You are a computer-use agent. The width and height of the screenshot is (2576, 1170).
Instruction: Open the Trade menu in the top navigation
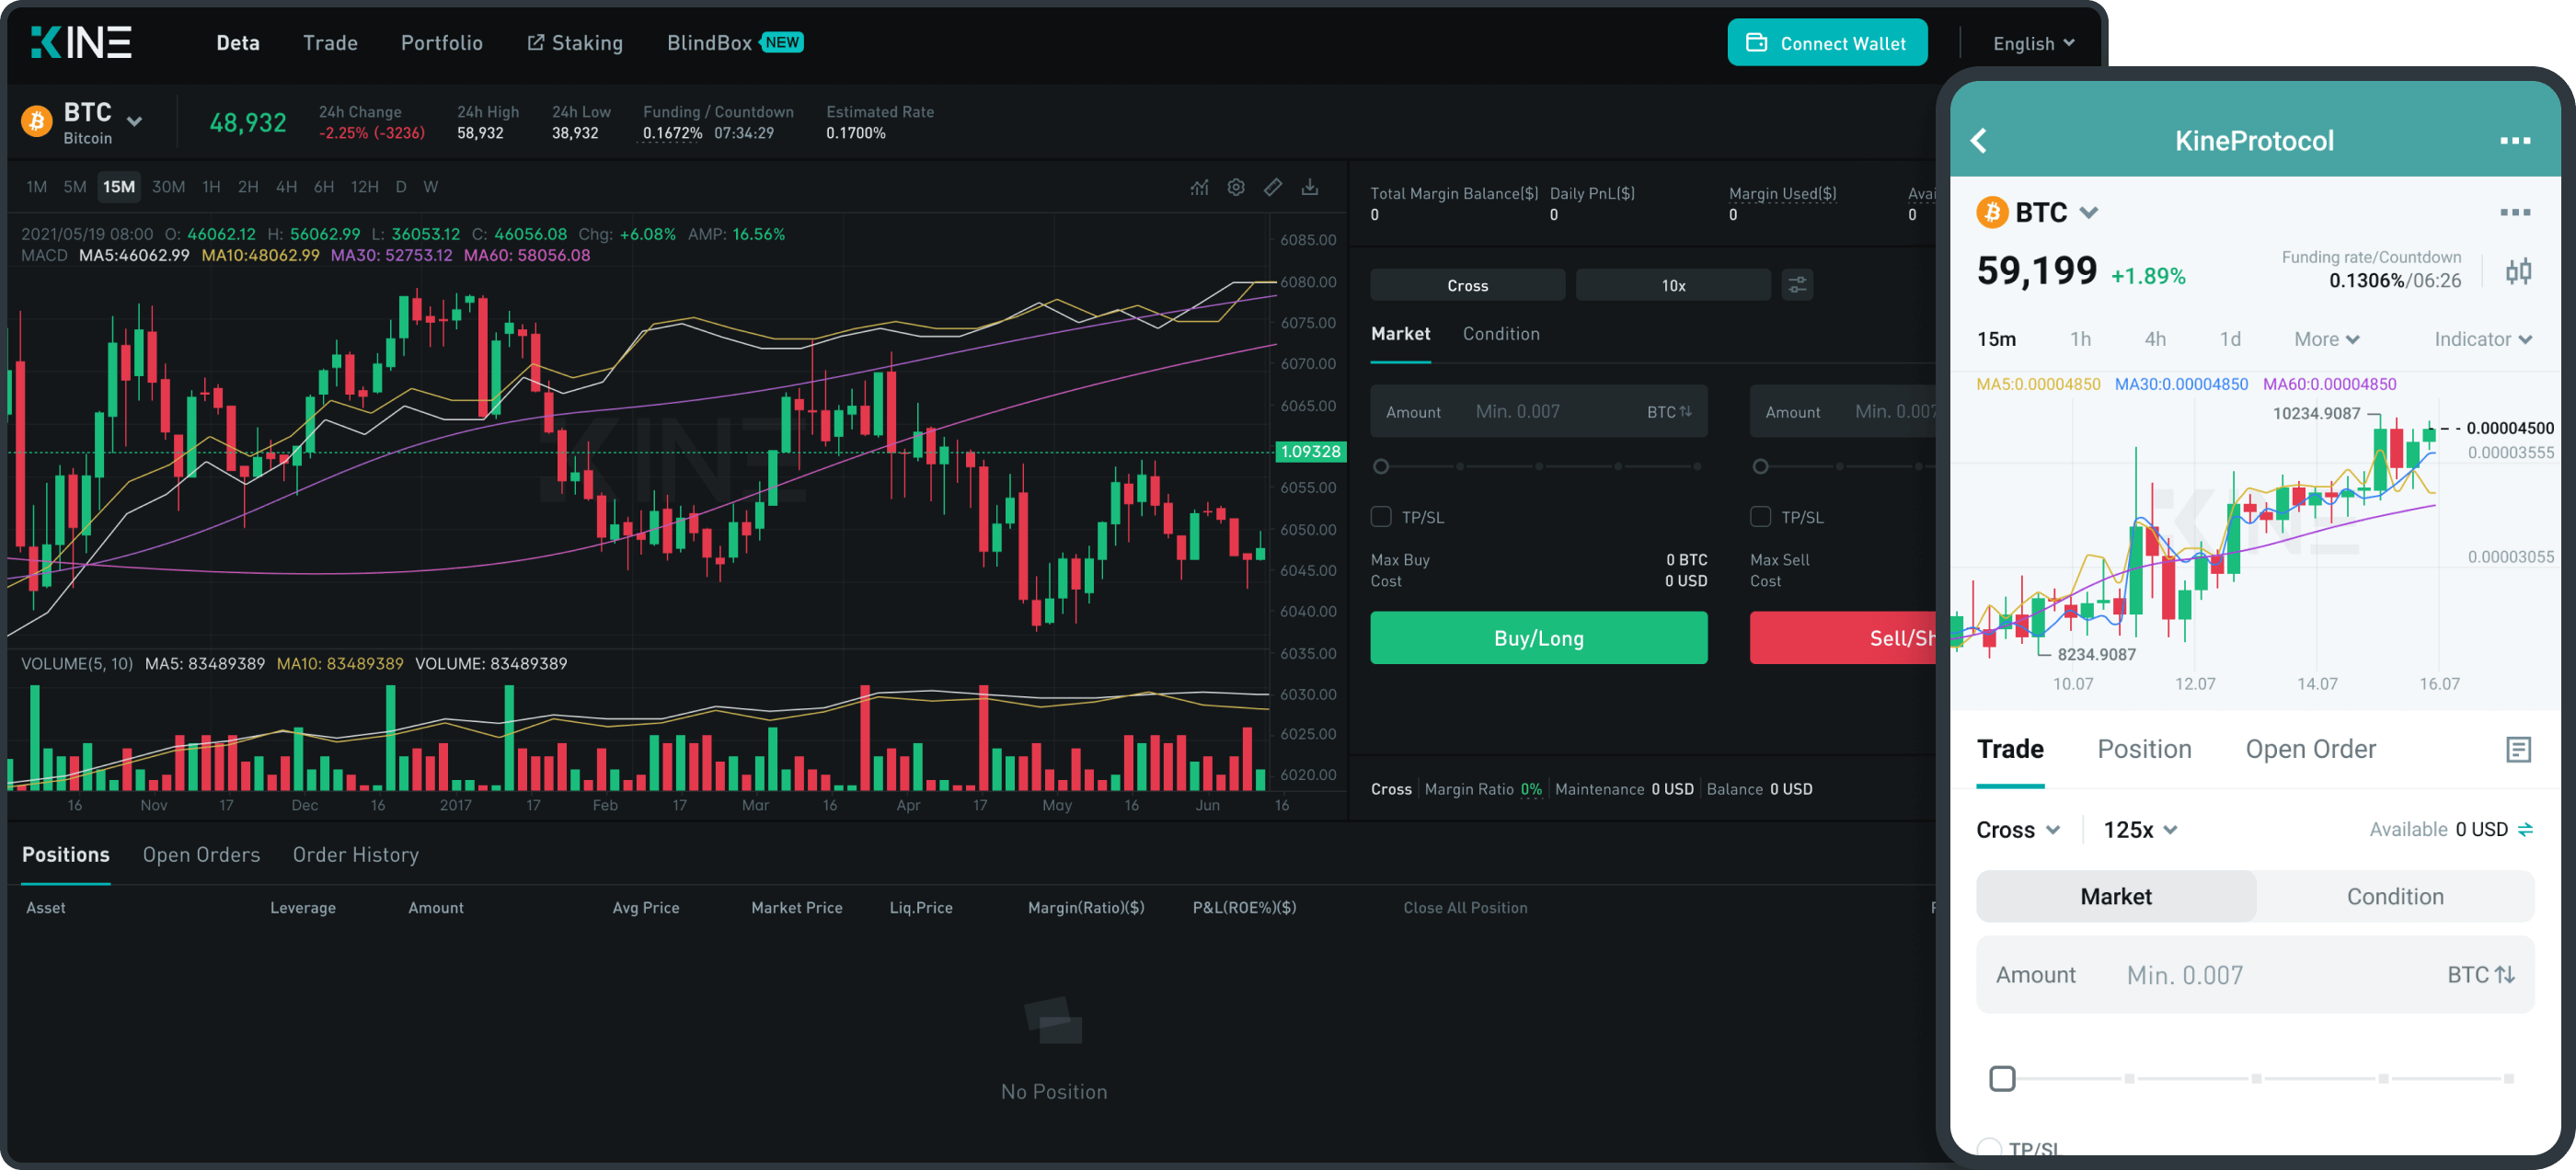[x=330, y=43]
